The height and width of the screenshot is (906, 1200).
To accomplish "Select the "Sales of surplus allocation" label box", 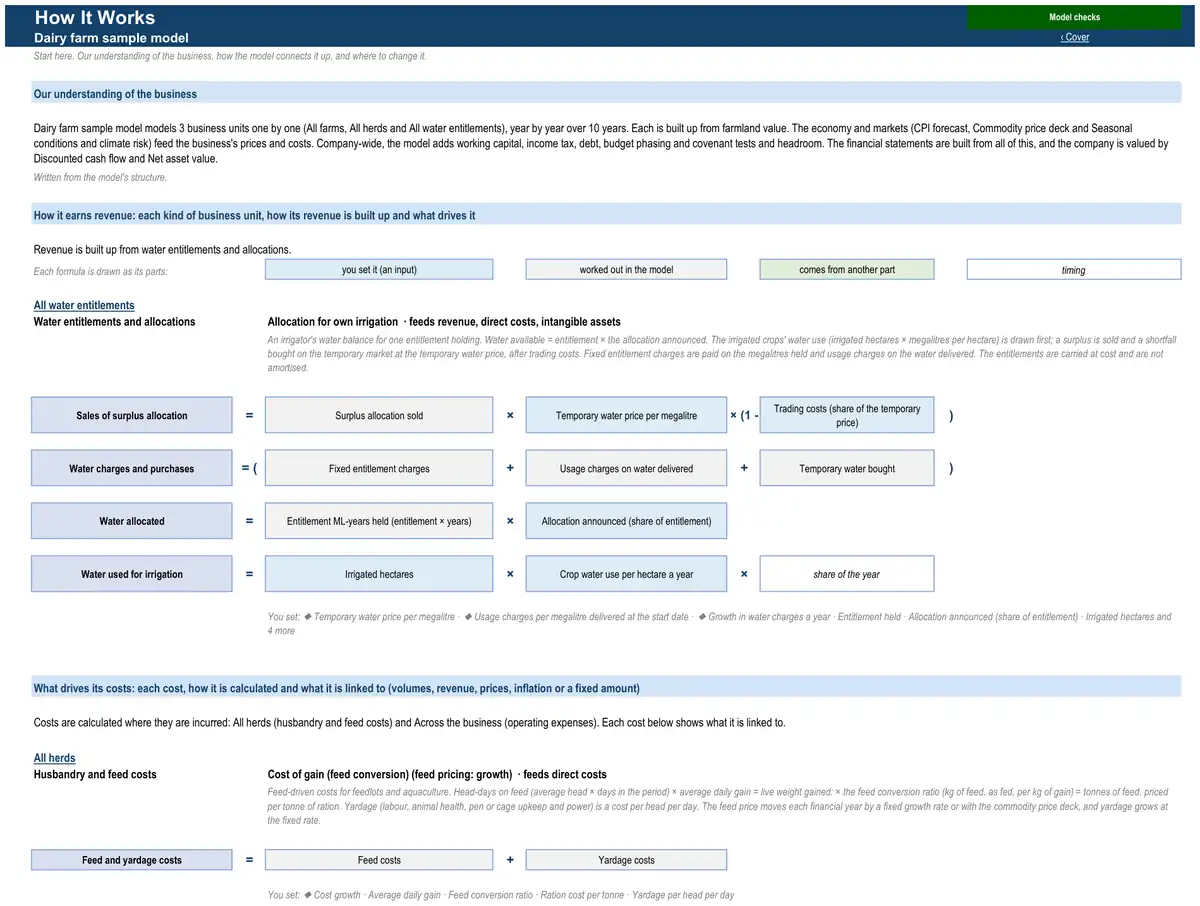I will (x=132, y=415).
